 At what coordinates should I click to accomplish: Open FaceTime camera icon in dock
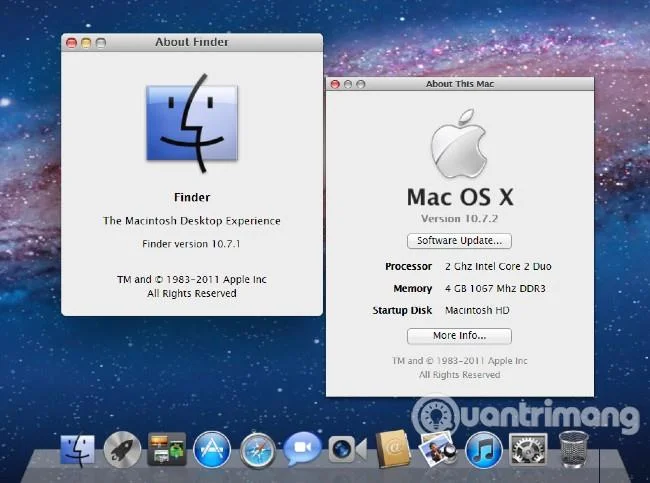[x=347, y=449]
